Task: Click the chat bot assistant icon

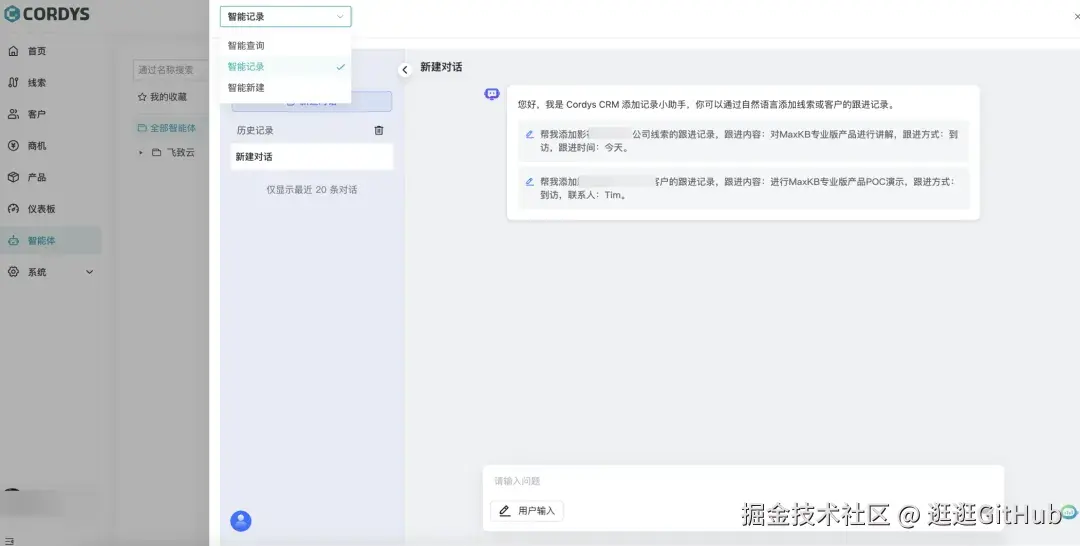Action: (x=492, y=94)
